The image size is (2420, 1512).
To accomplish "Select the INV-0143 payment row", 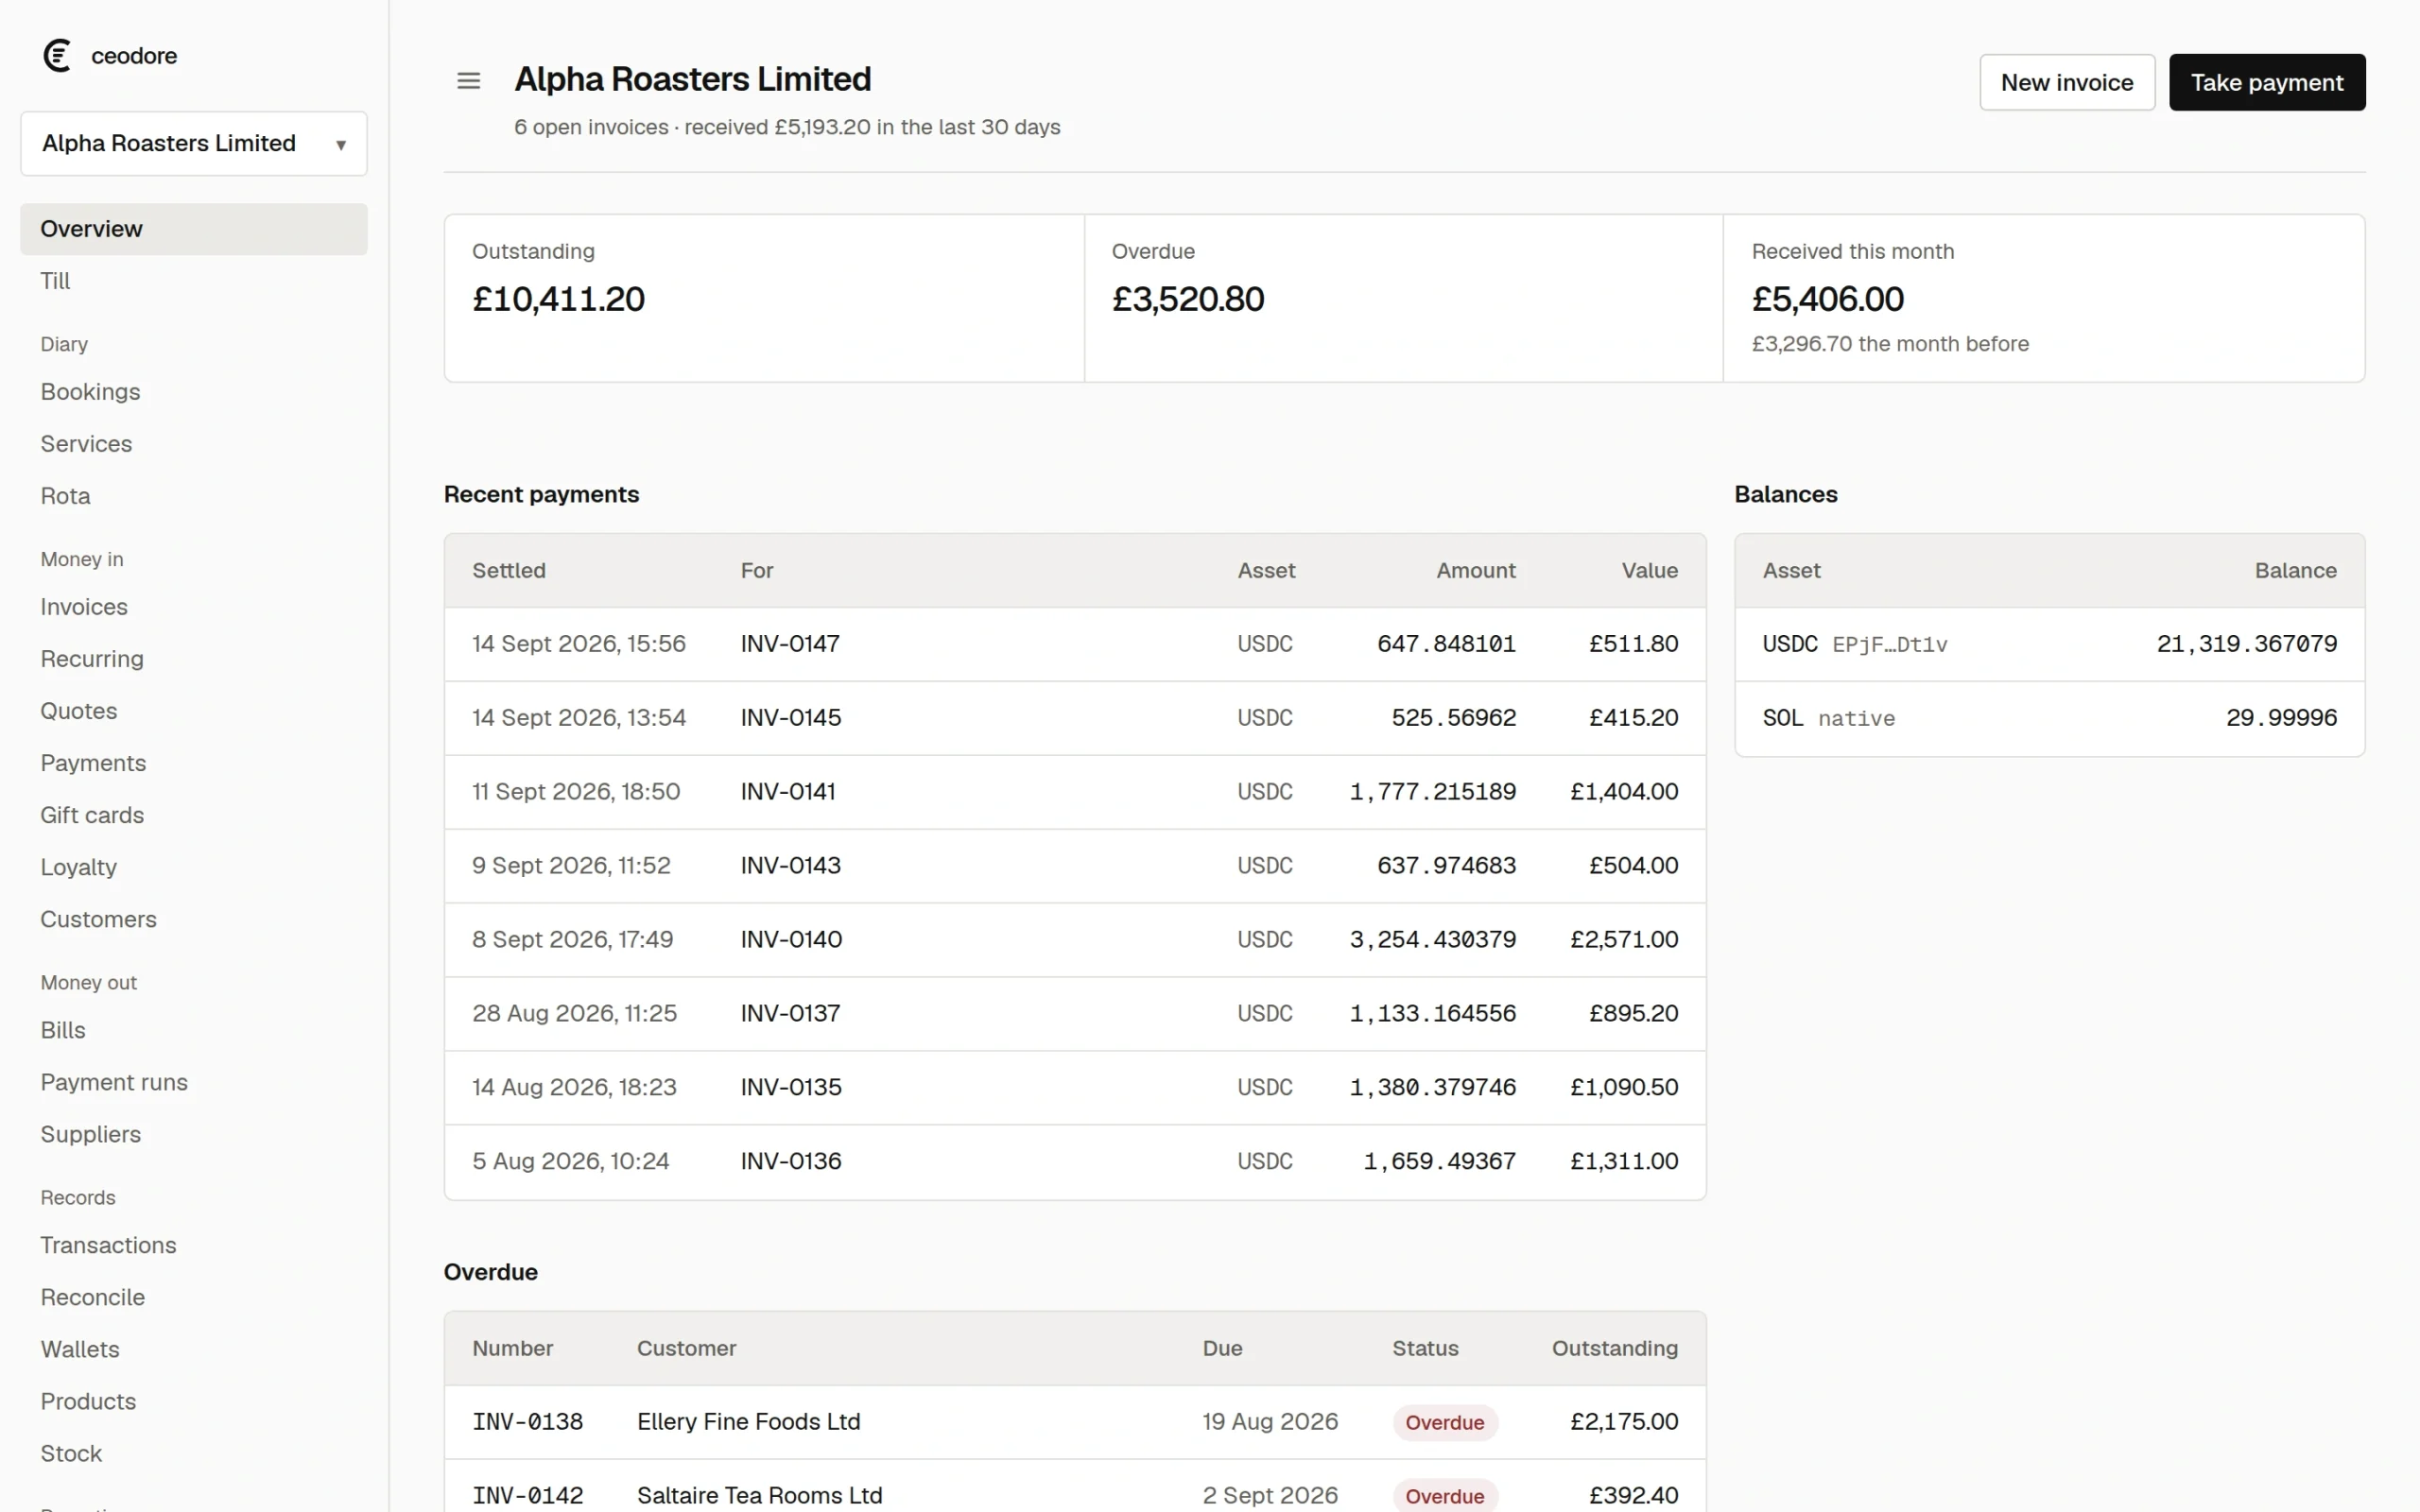I will point(1075,866).
